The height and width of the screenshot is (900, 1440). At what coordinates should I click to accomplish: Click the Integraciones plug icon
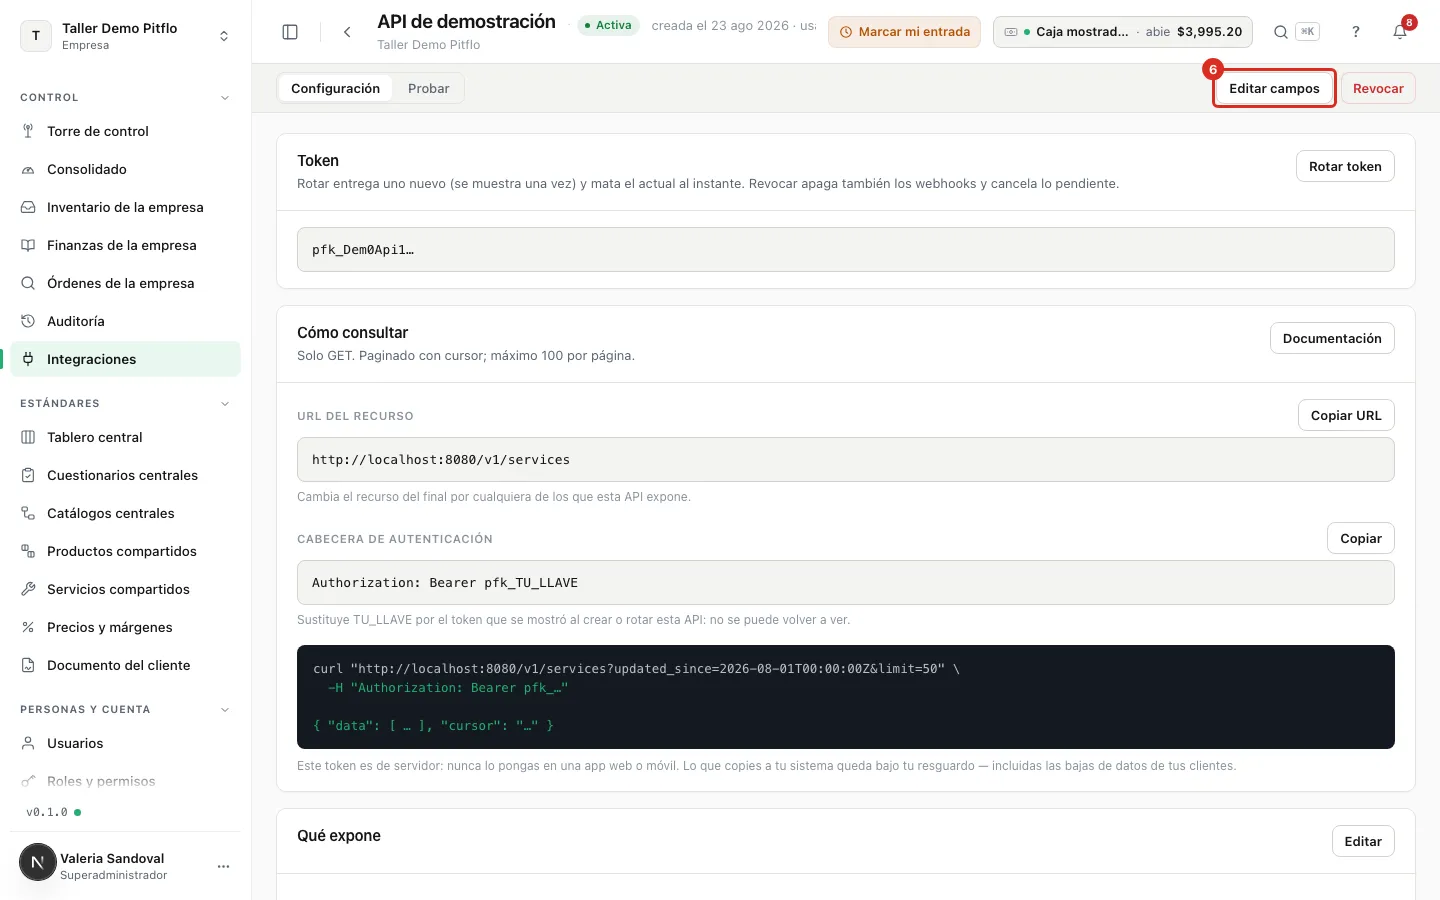click(28, 359)
